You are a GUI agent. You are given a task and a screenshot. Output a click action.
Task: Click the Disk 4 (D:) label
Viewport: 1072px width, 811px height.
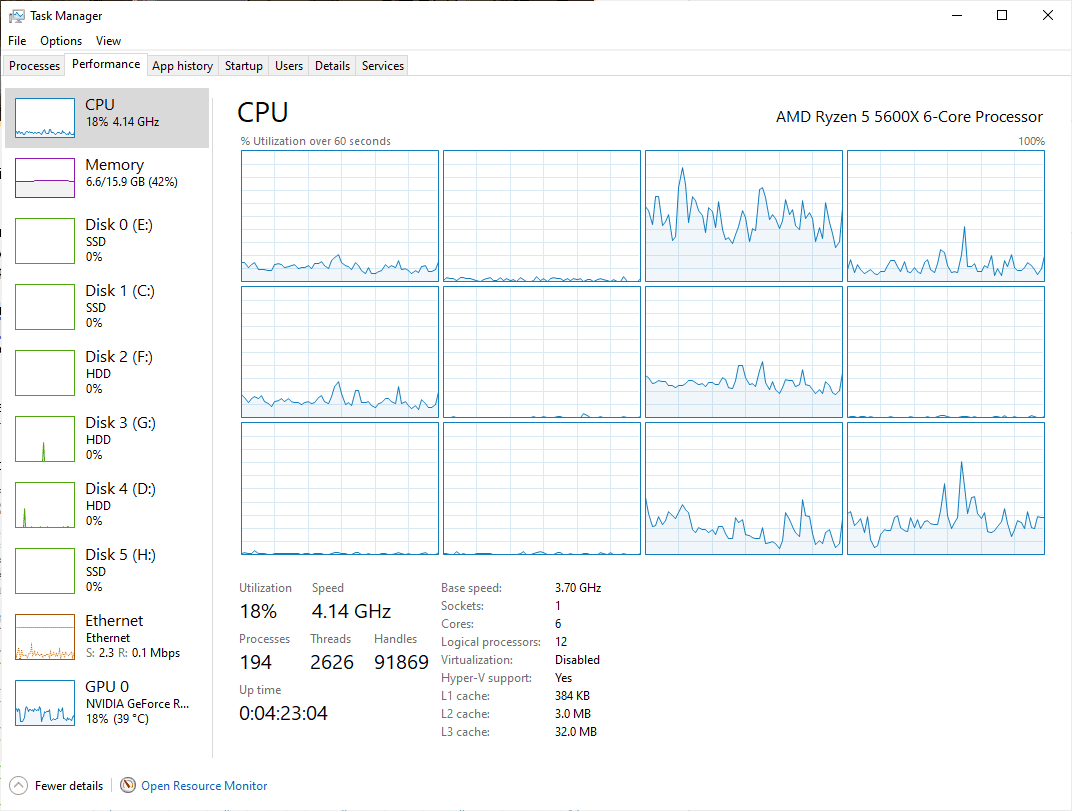pos(120,489)
